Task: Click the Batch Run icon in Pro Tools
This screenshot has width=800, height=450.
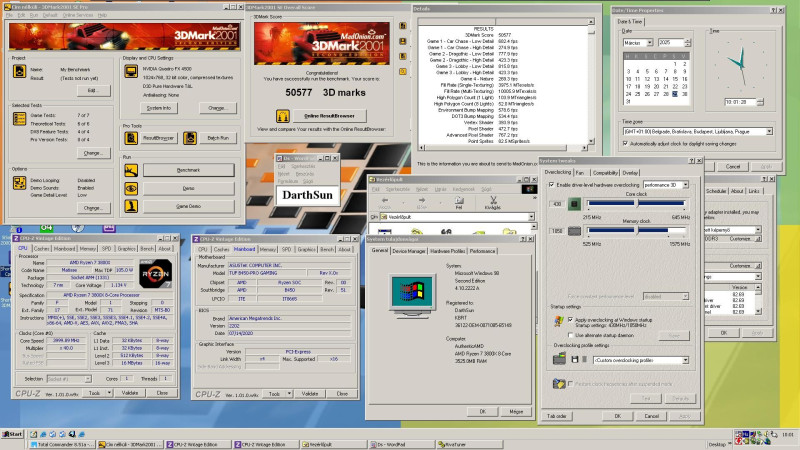Action: (x=190, y=138)
